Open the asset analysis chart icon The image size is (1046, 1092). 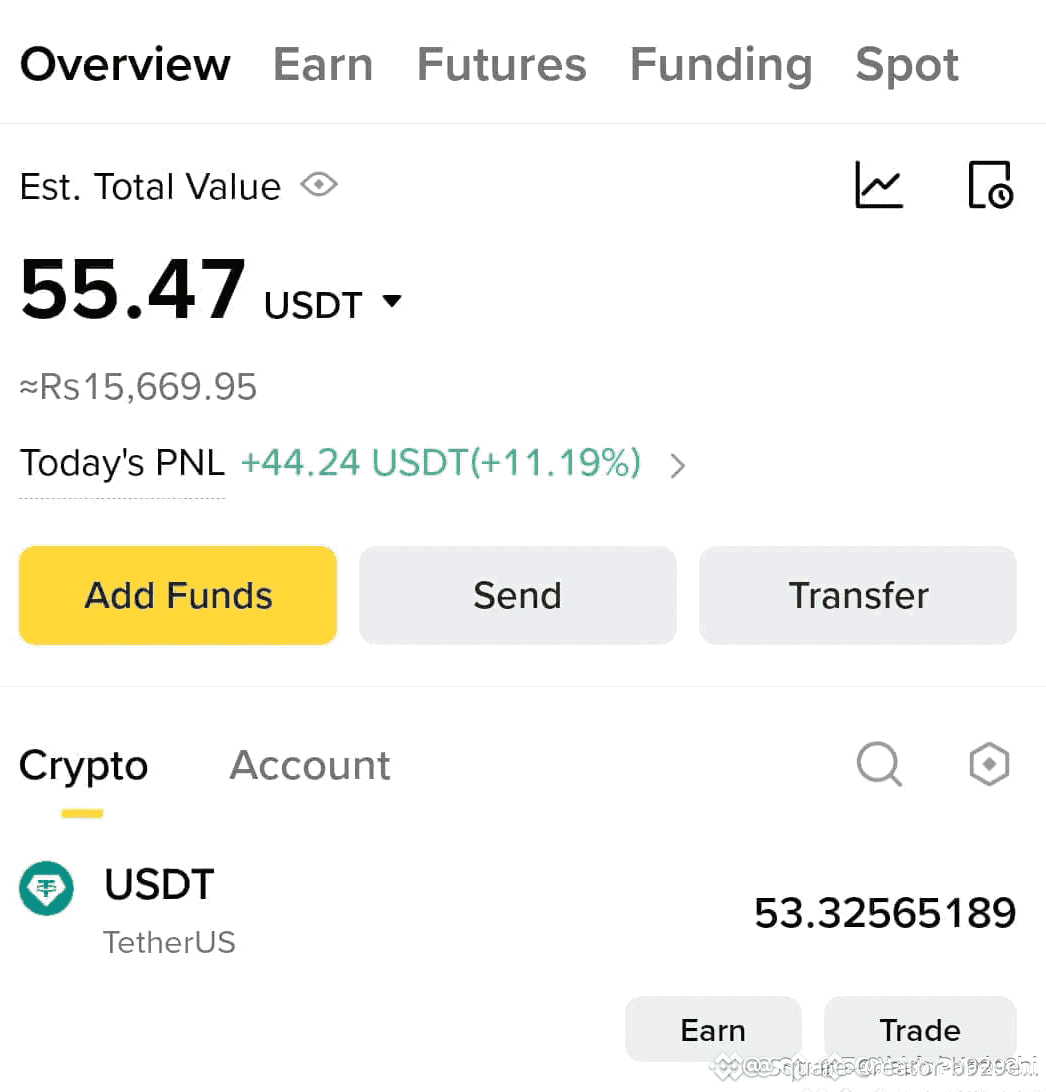click(x=879, y=185)
